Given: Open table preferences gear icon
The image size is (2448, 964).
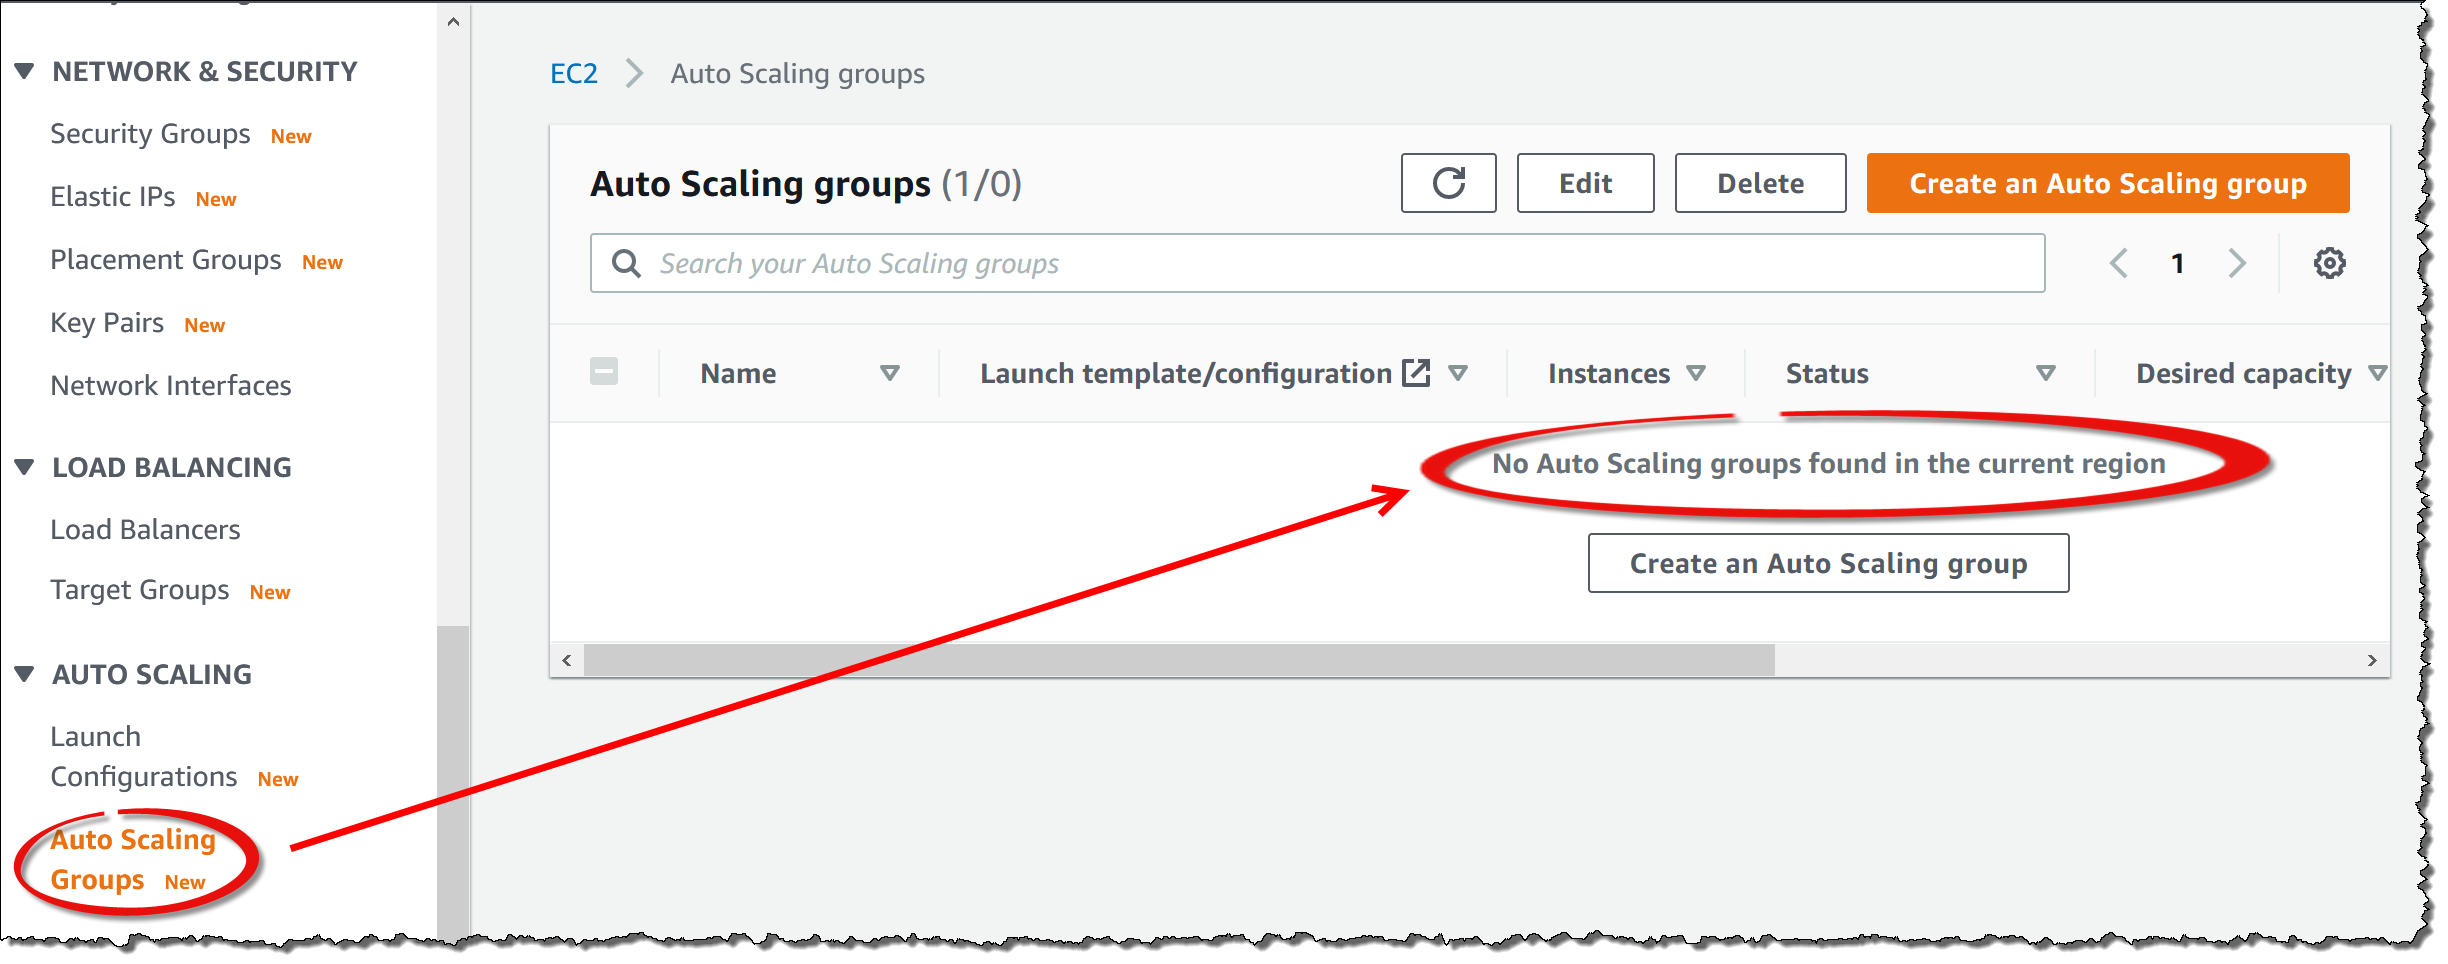Looking at the screenshot, I should coord(2329,263).
